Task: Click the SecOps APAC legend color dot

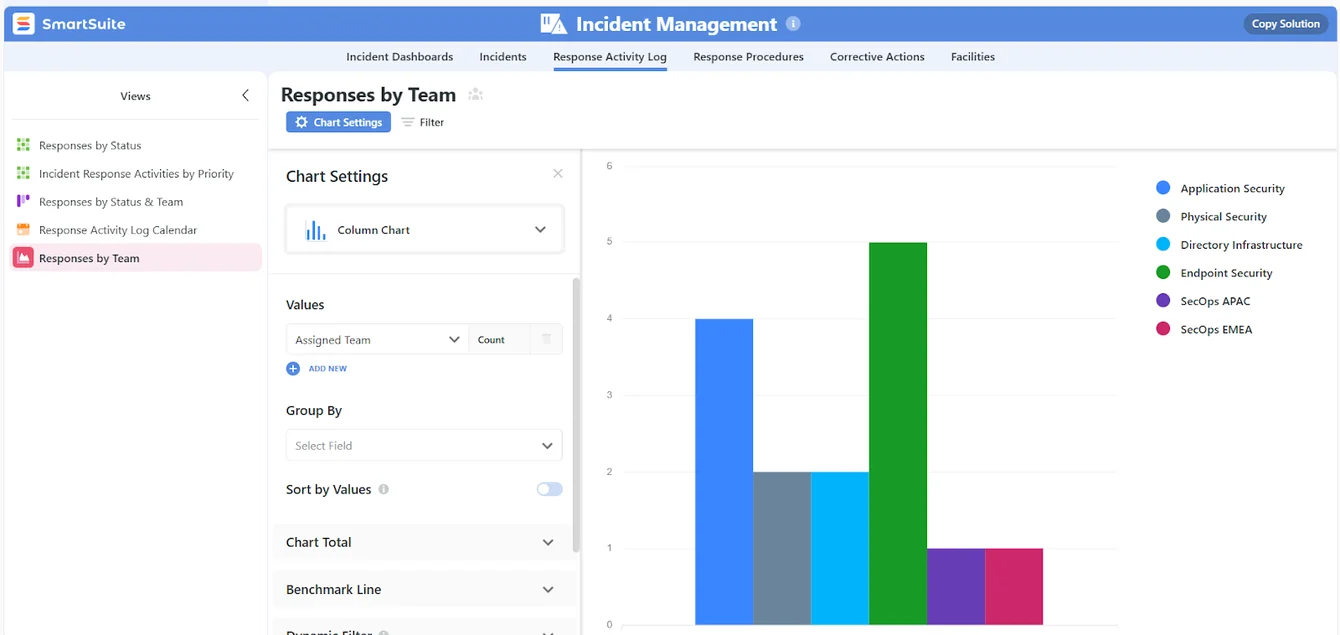Action: [1163, 300]
